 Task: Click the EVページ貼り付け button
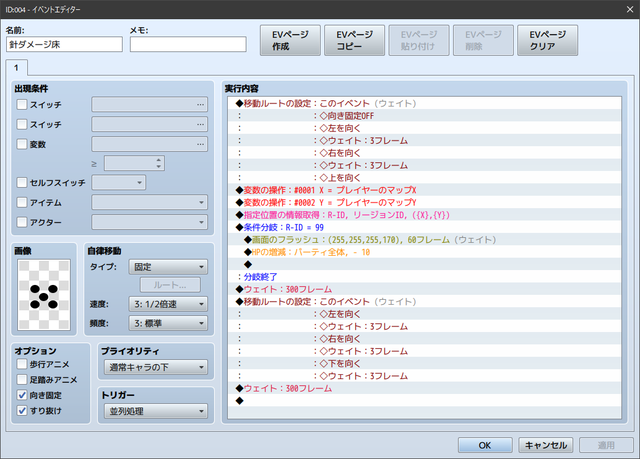[419, 40]
